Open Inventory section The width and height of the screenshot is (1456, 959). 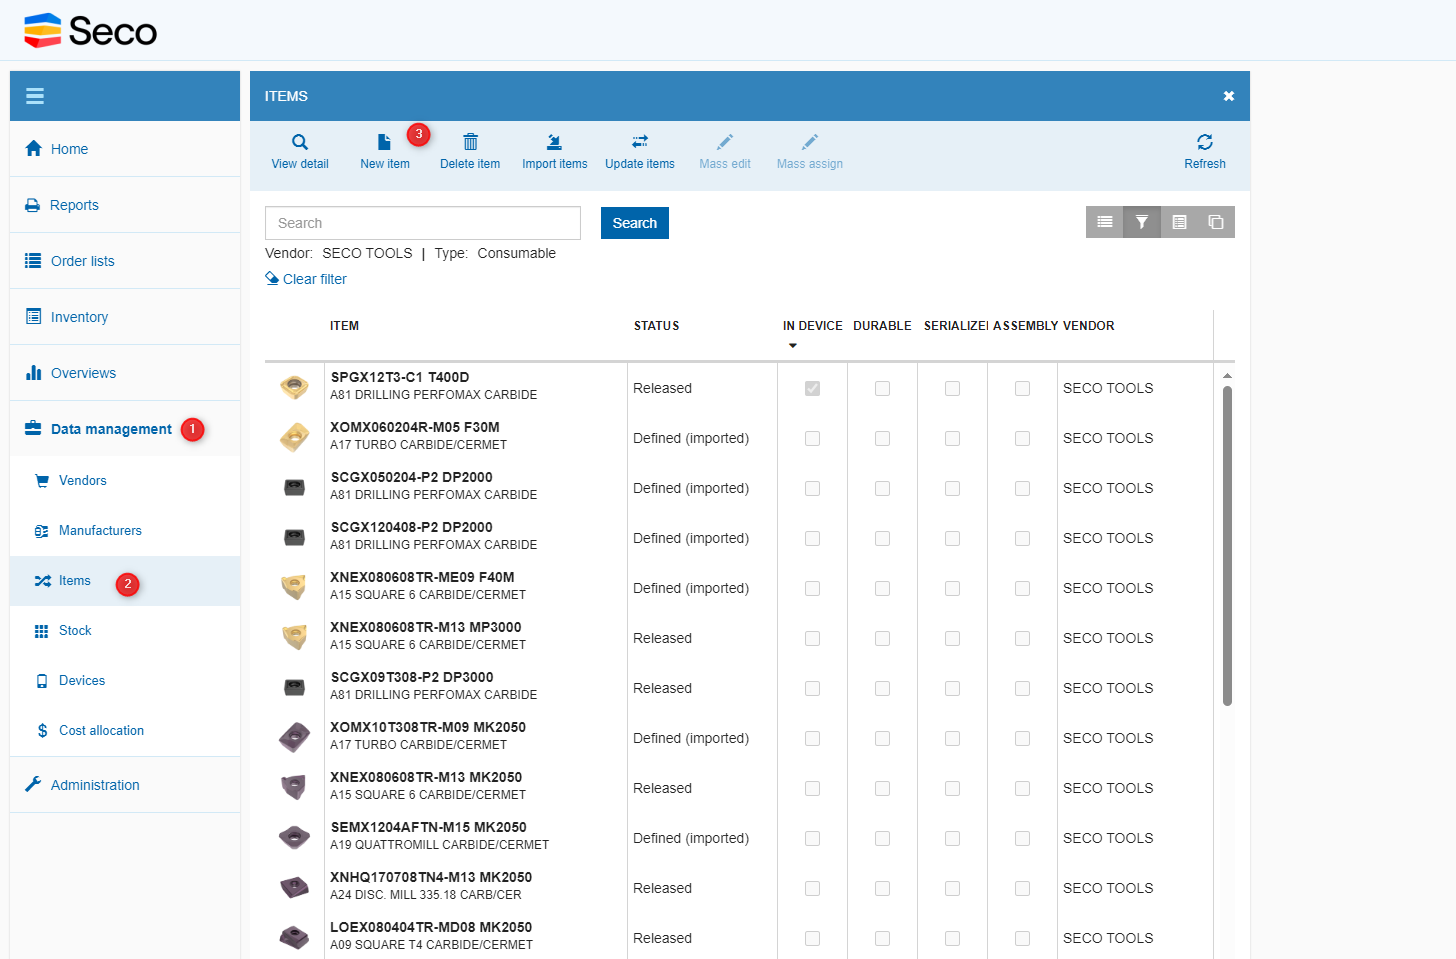click(x=125, y=317)
